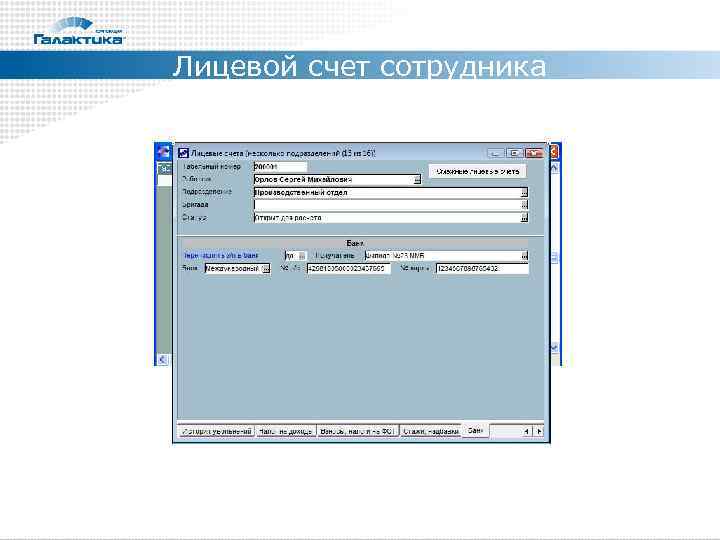Minimize the Лицевые счета window
Image resolution: width=720 pixels, height=540 pixels.
click(495, 152)
